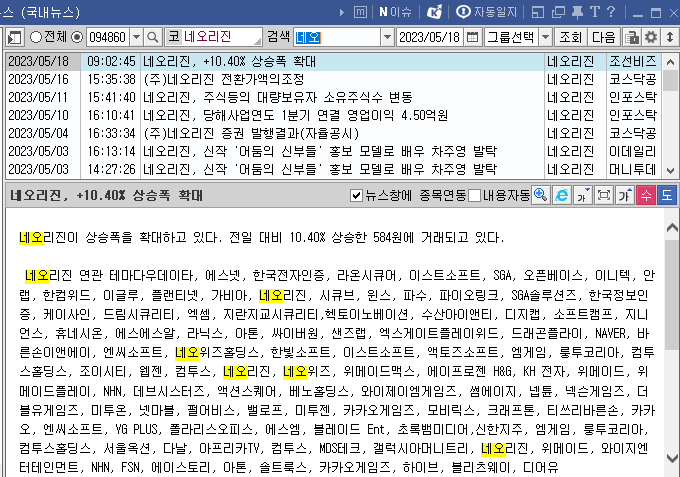Click the news list scrollbar thumb
This screenshot has width=680, height=477.
670,81
